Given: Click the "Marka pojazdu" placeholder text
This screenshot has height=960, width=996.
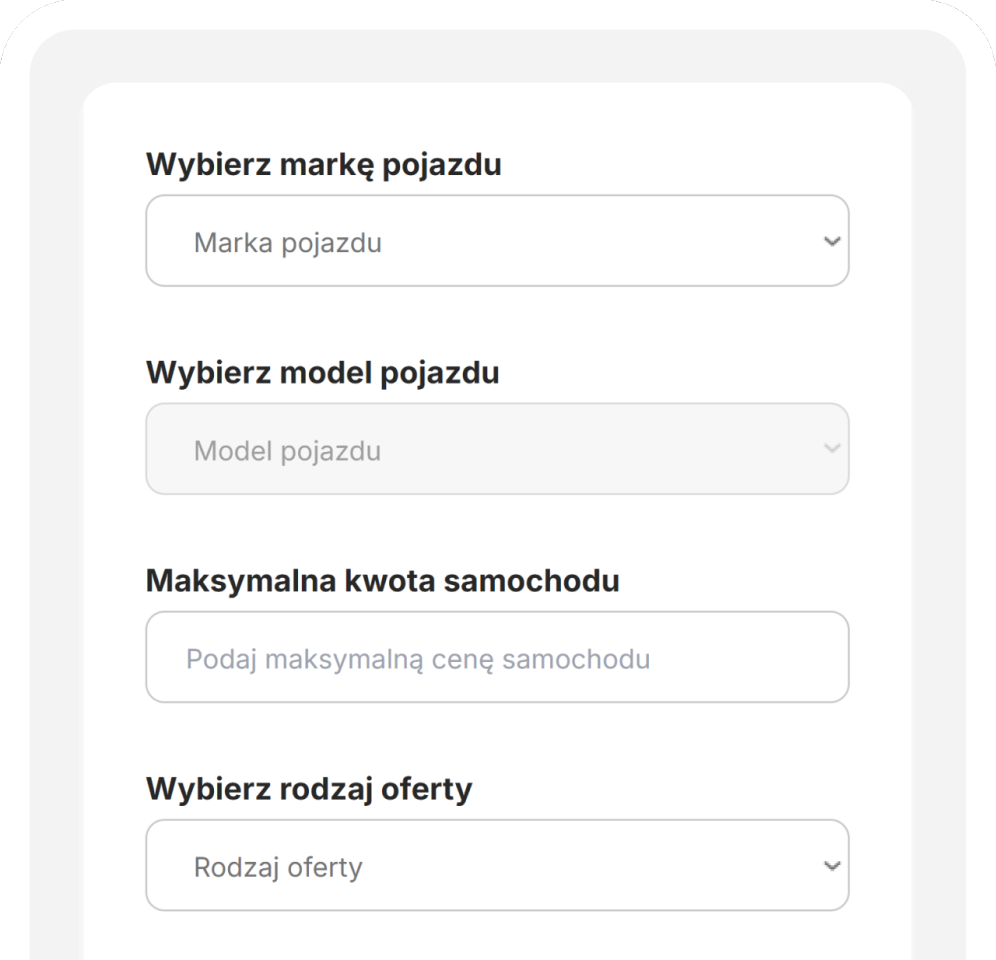Looking at the screenshot, I should pyautogui.click(x=288, y=243).
